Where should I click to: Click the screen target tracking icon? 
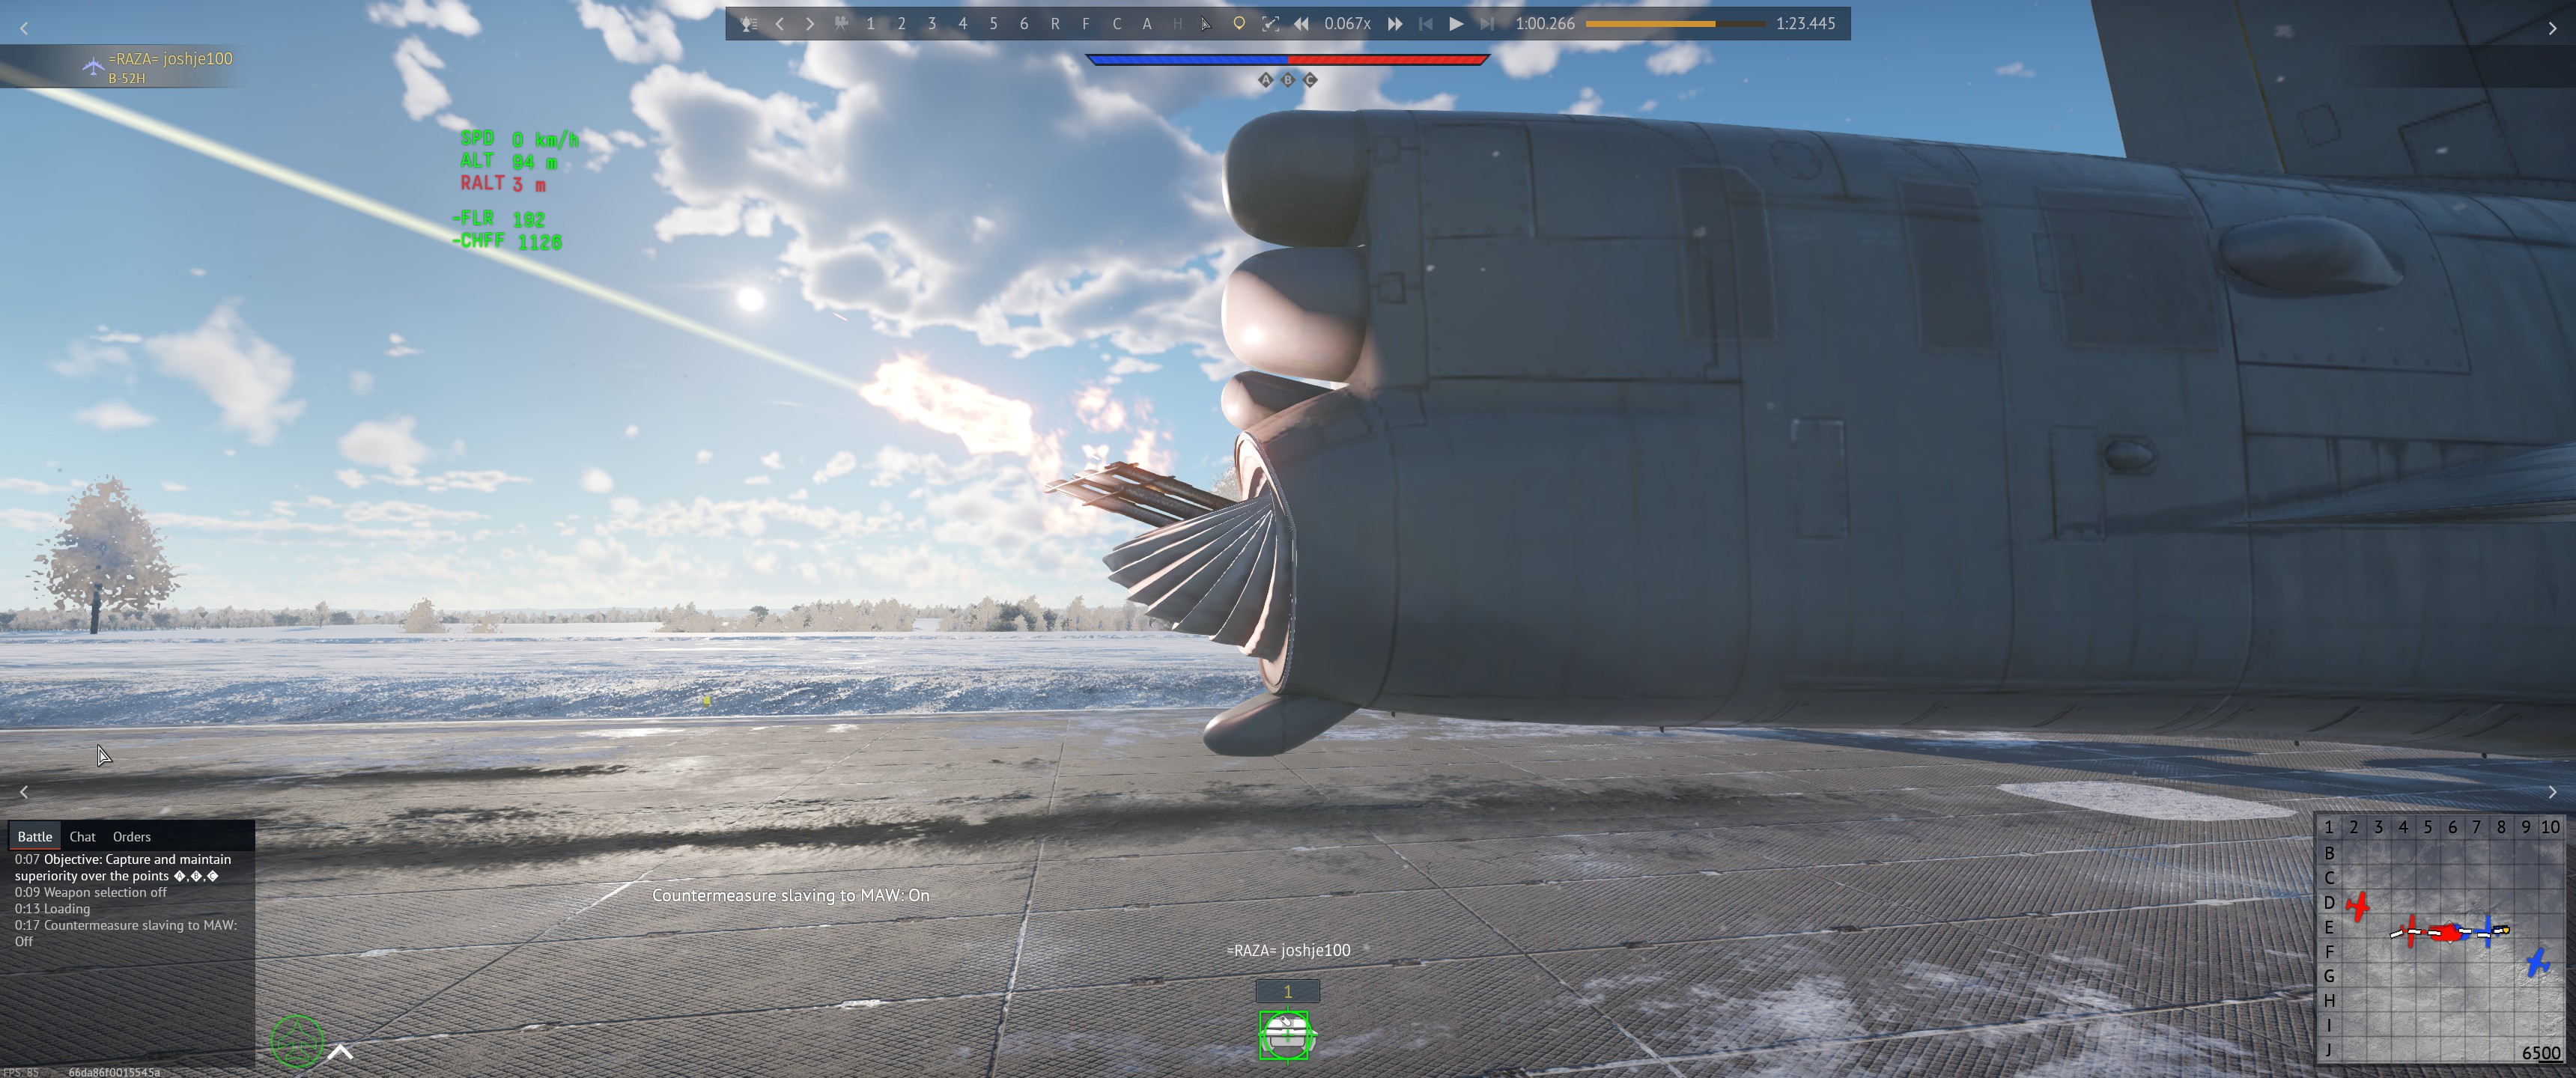[x=1270, y=24]
